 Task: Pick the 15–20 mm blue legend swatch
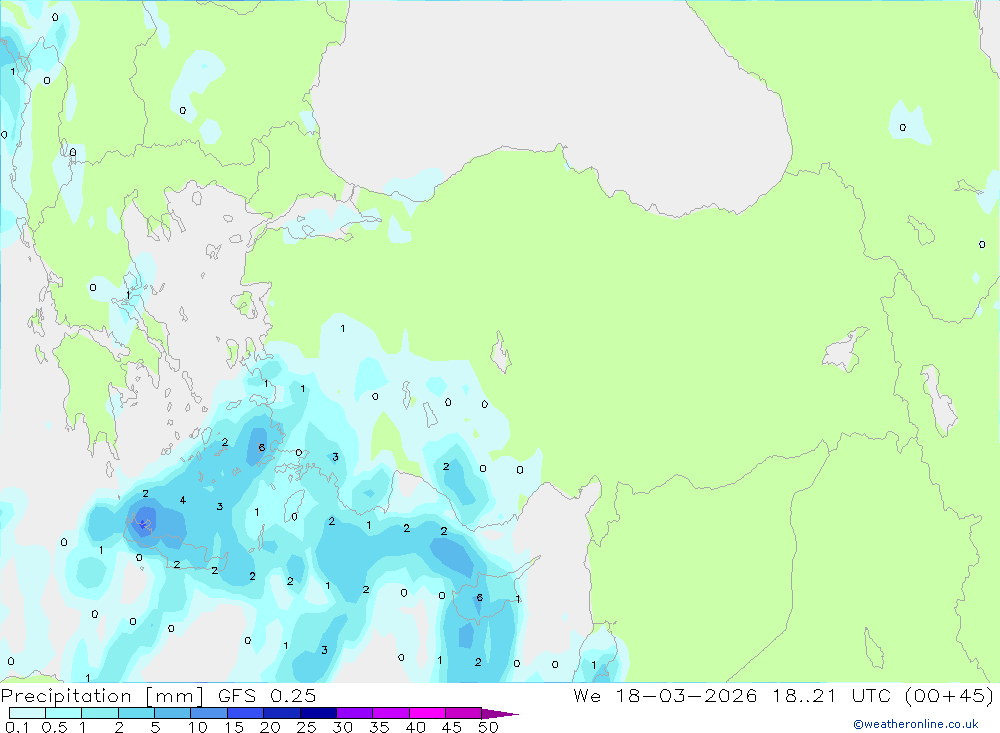pyautogui.click(x=245, y=713)
